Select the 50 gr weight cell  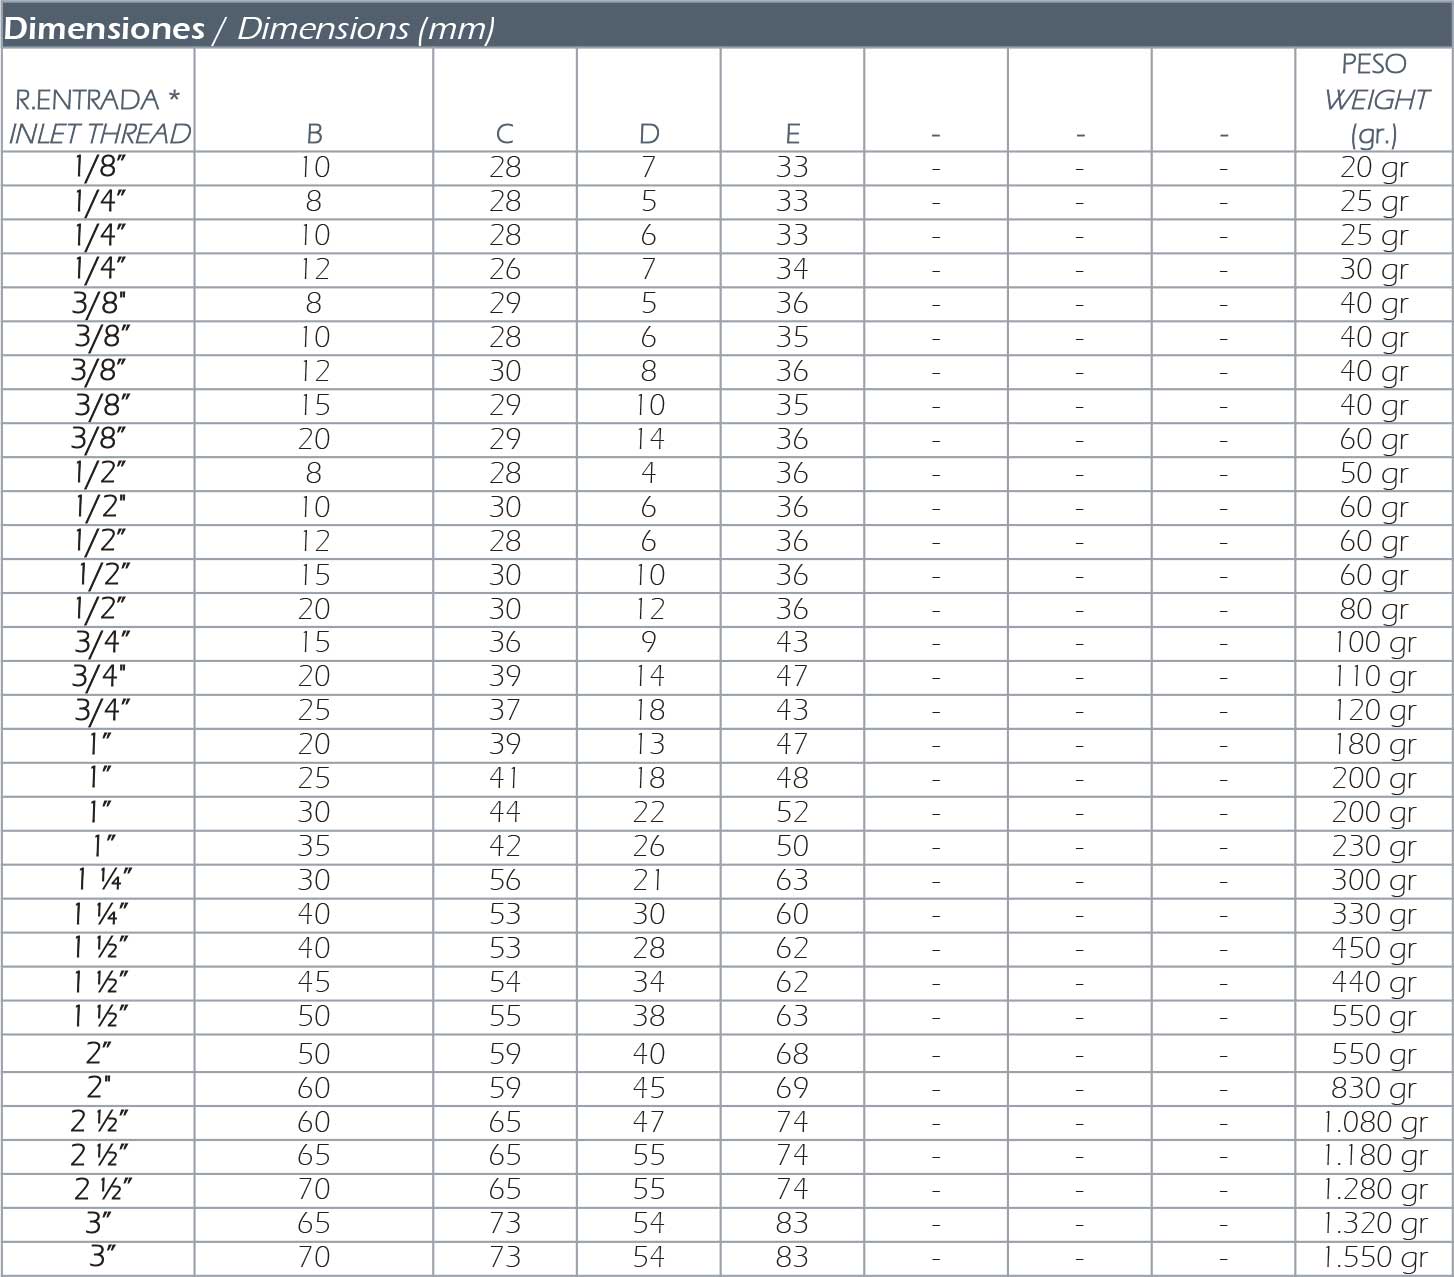pos(1374,474)
